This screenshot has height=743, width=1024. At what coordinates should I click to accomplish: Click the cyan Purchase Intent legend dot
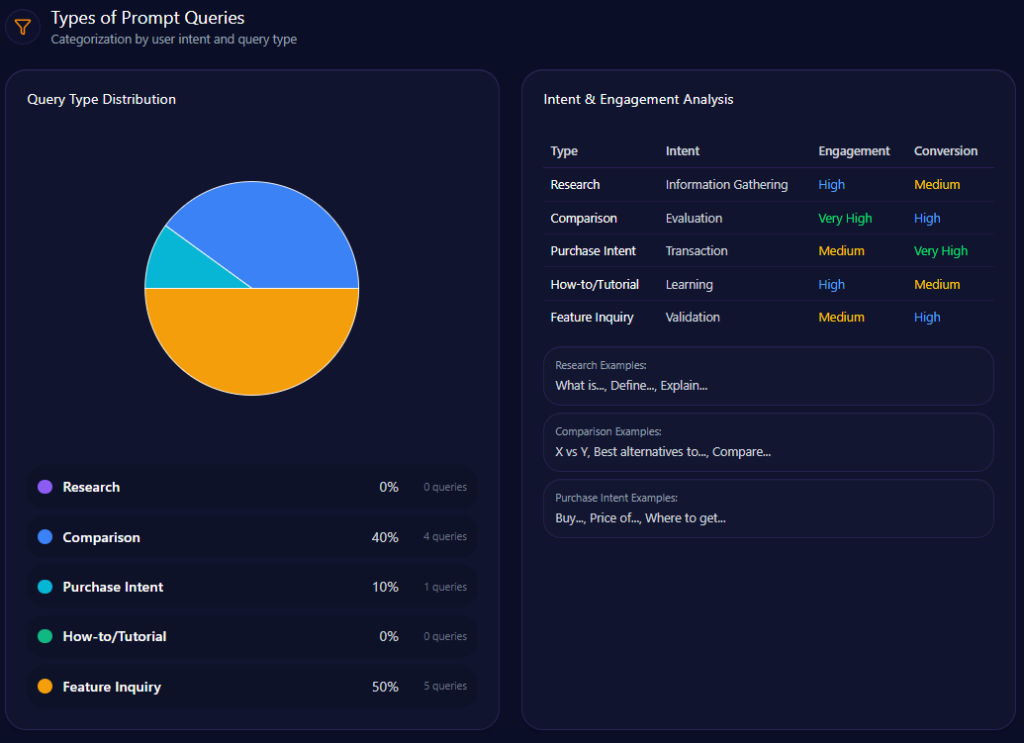45,587
